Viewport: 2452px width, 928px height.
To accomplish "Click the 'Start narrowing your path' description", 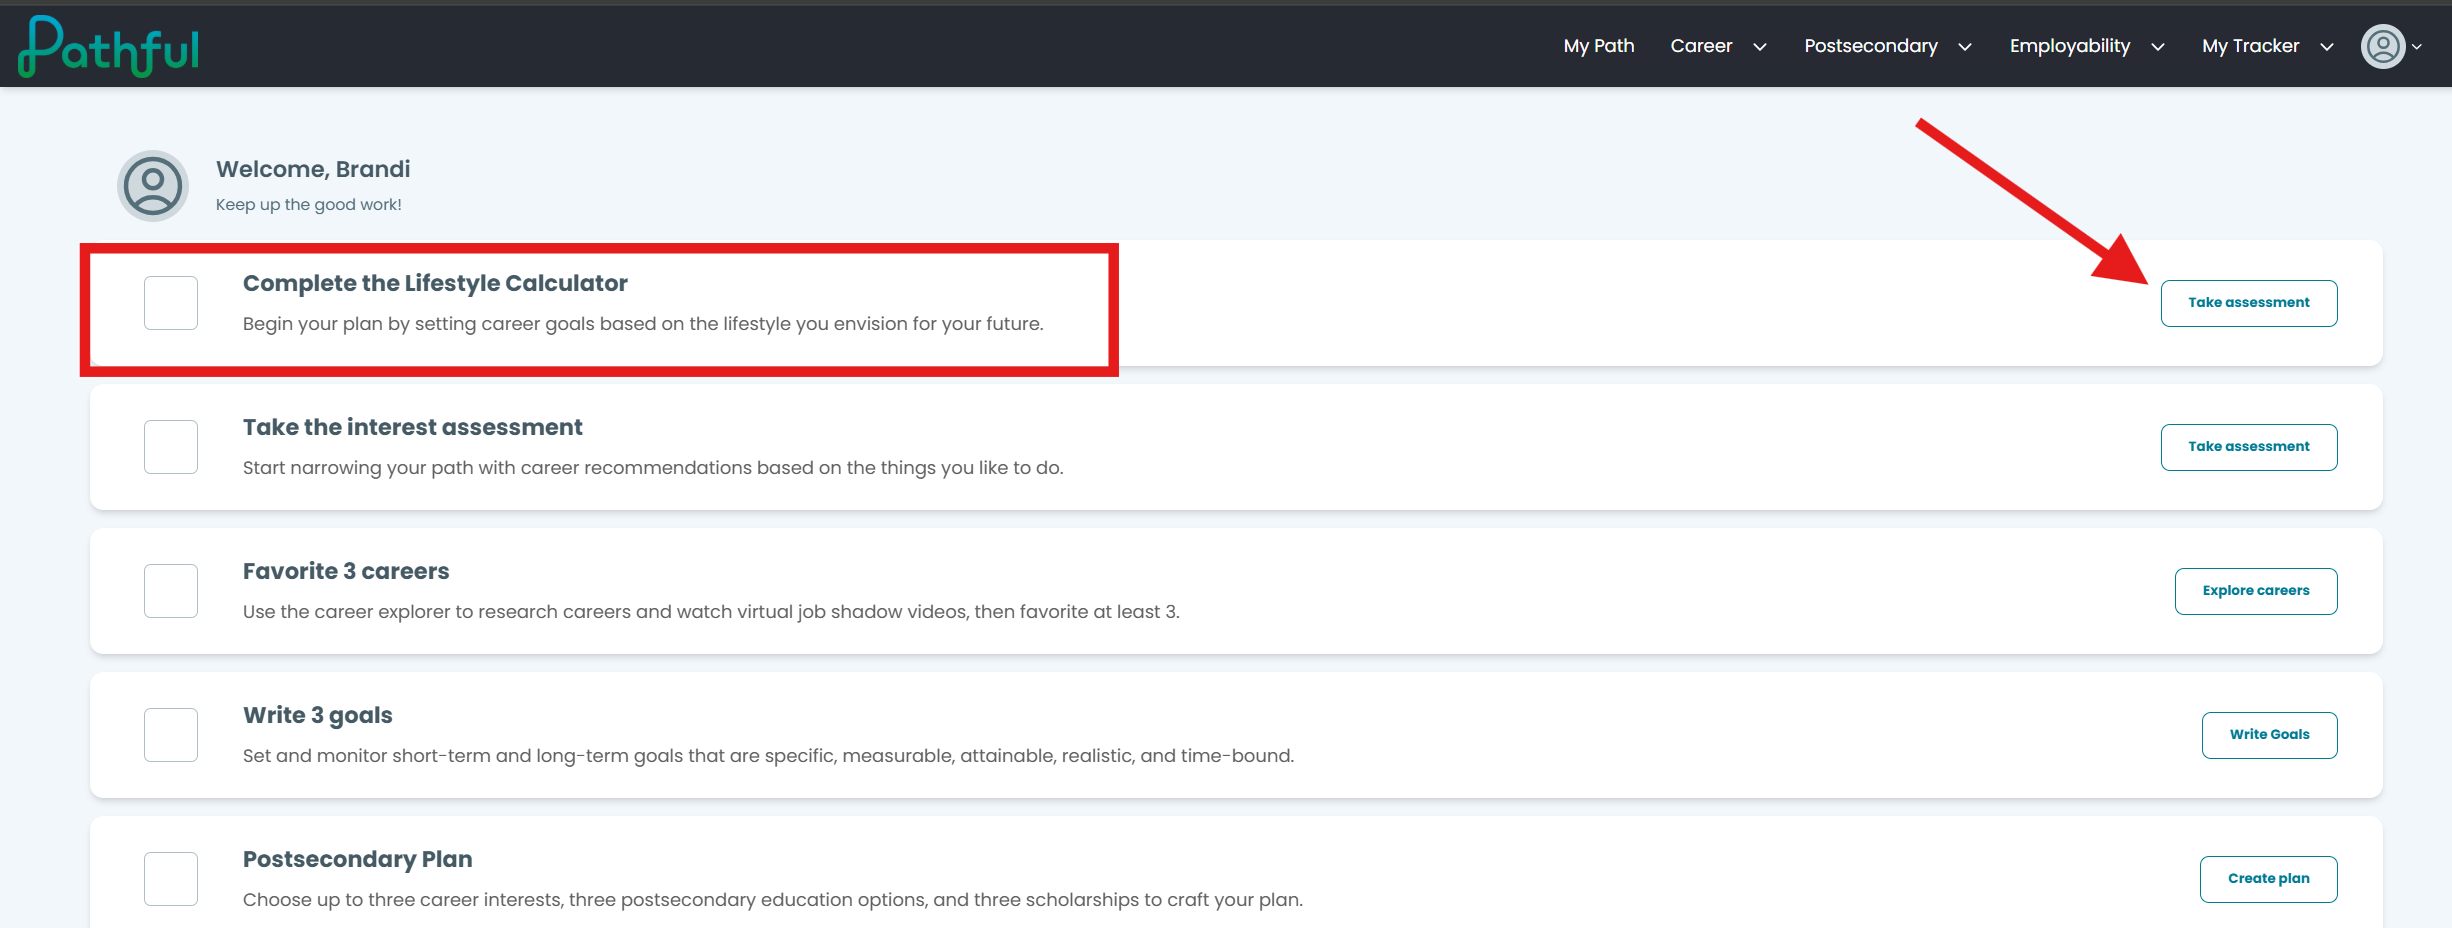I will pos(653,468).
